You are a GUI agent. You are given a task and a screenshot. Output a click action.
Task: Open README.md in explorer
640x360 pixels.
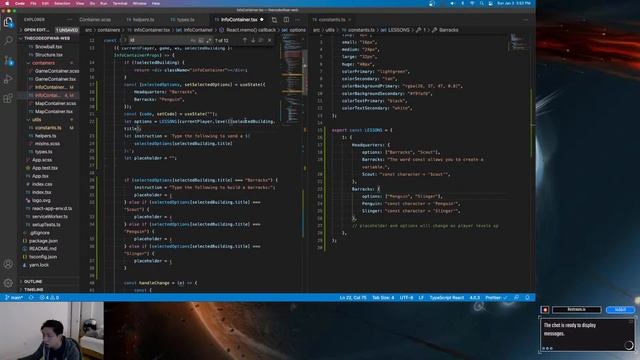pos(42,249)
